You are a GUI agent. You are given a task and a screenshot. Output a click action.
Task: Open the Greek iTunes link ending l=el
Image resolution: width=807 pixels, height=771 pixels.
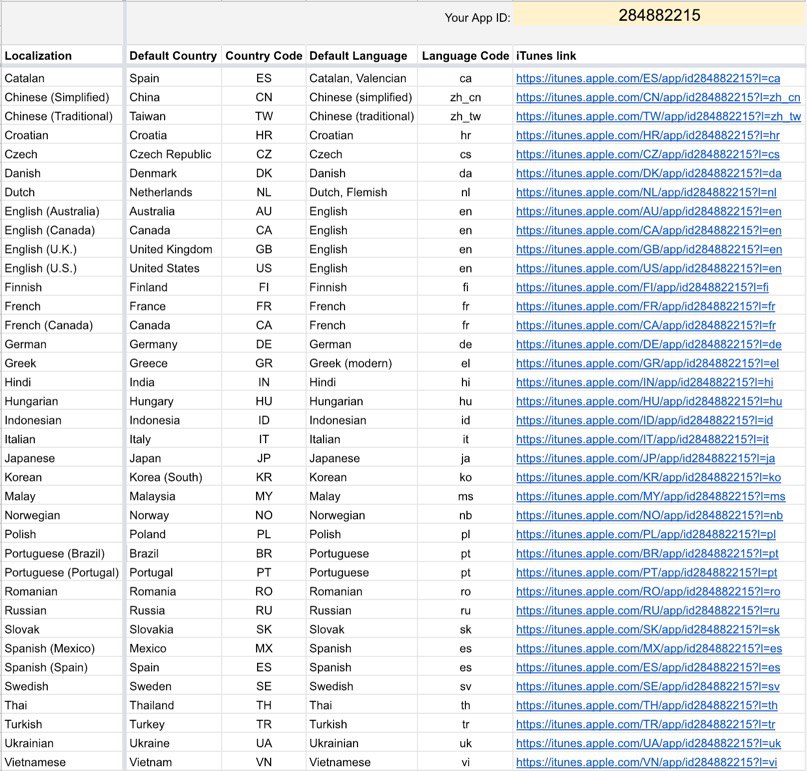click(x=647, y=364)
